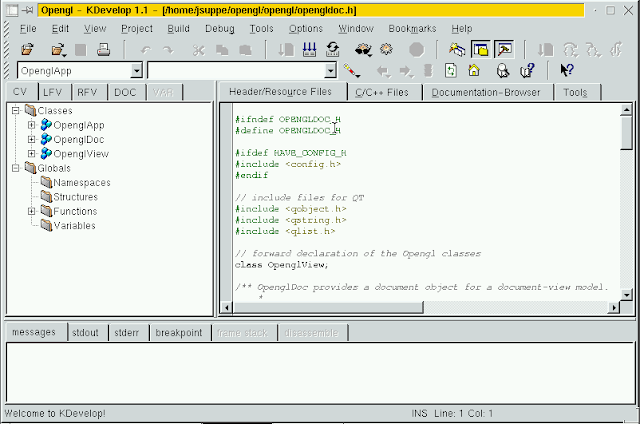This screenshot has height=424, width=640.
Task: Switch to the Documentation-Browser tab
Action: click(x=486, y=93)
